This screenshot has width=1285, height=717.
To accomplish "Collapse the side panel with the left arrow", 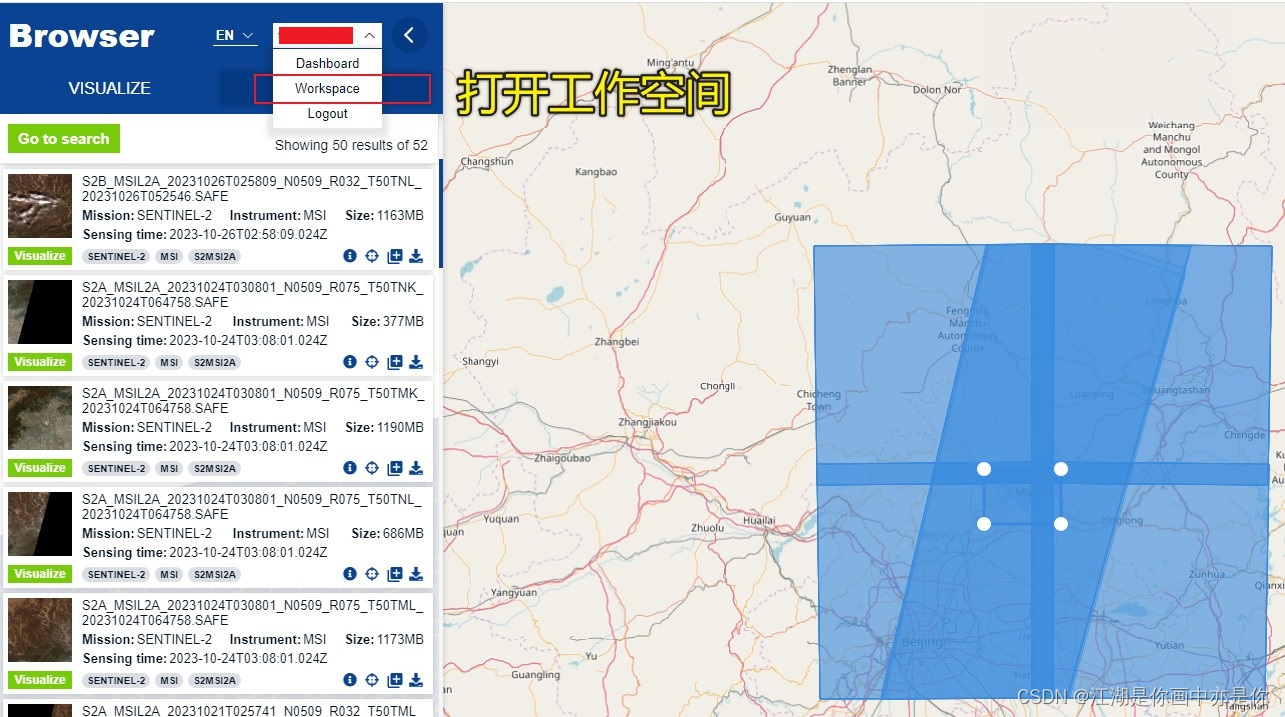I will point(409,36).
